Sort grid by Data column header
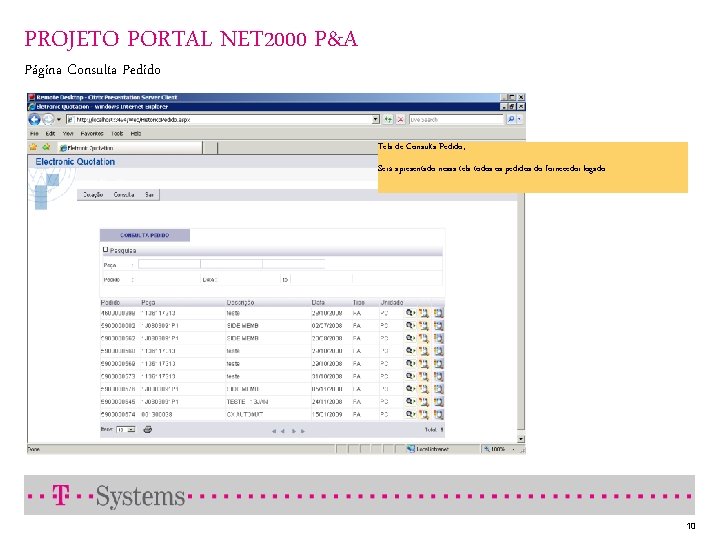The image size is (720, 540). coord(318,303)
